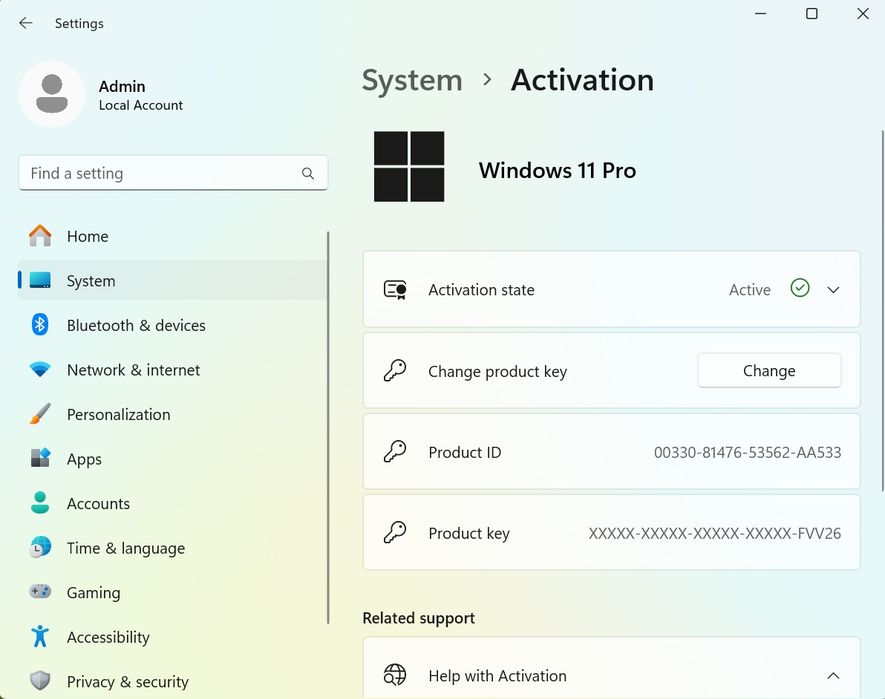Click the Privacy & security shield icon
The width and height of the screenshot is (885, 699).
[x=40, y=681]
